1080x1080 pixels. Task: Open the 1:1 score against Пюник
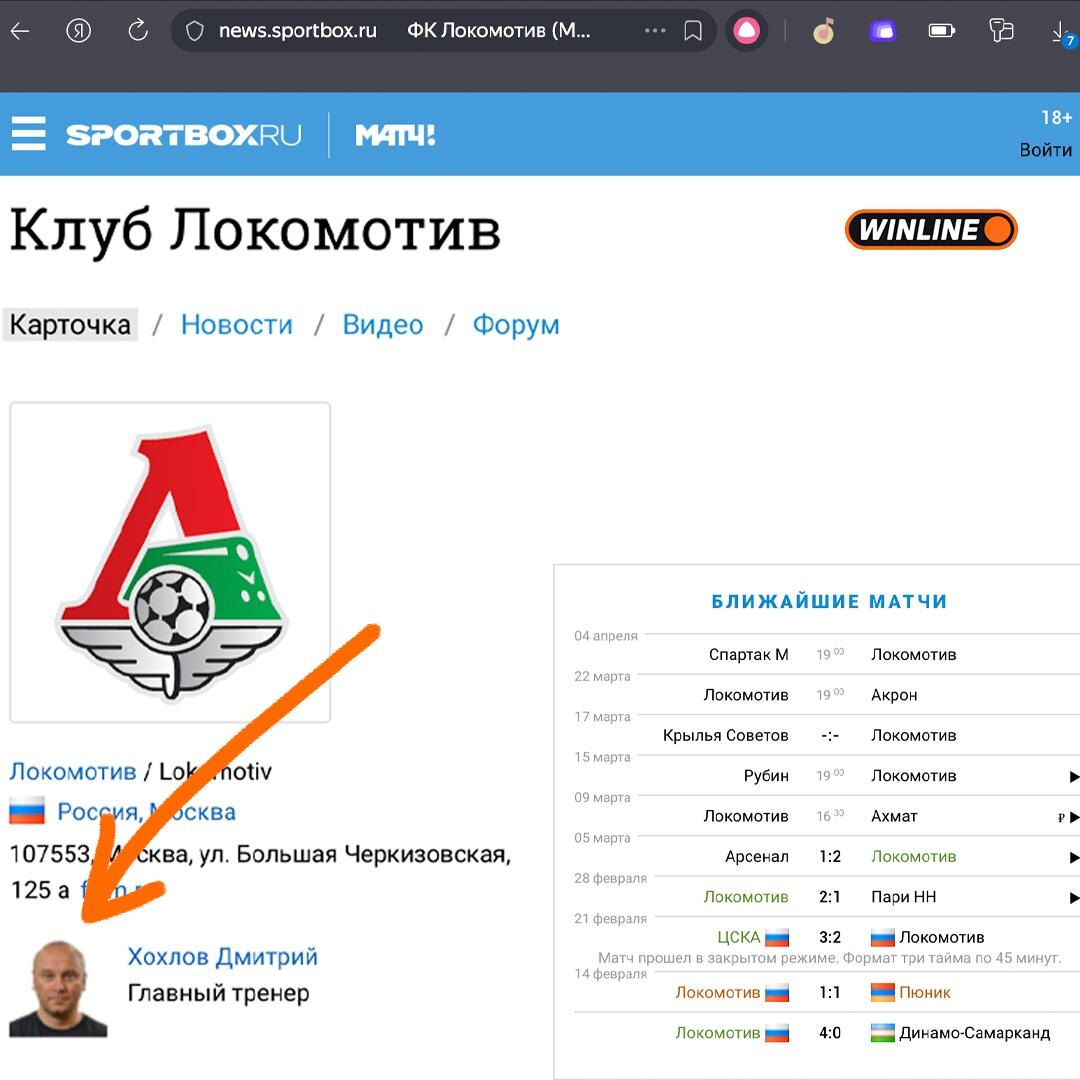[830, 992]
